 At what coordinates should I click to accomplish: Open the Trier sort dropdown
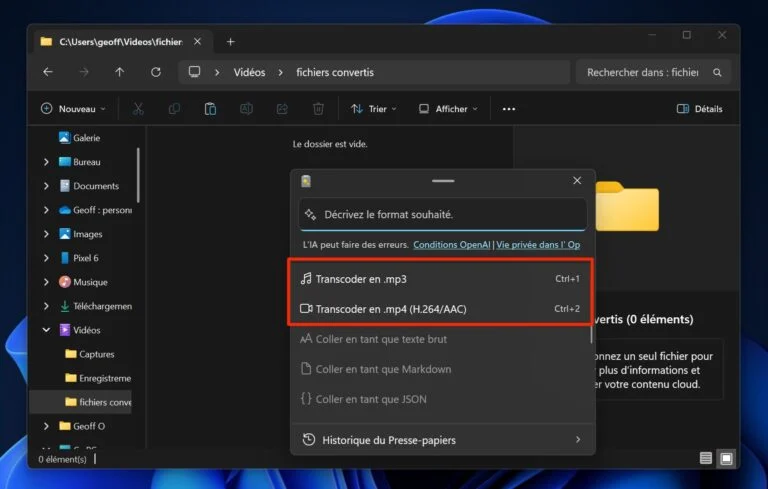(x=373, y=109)
